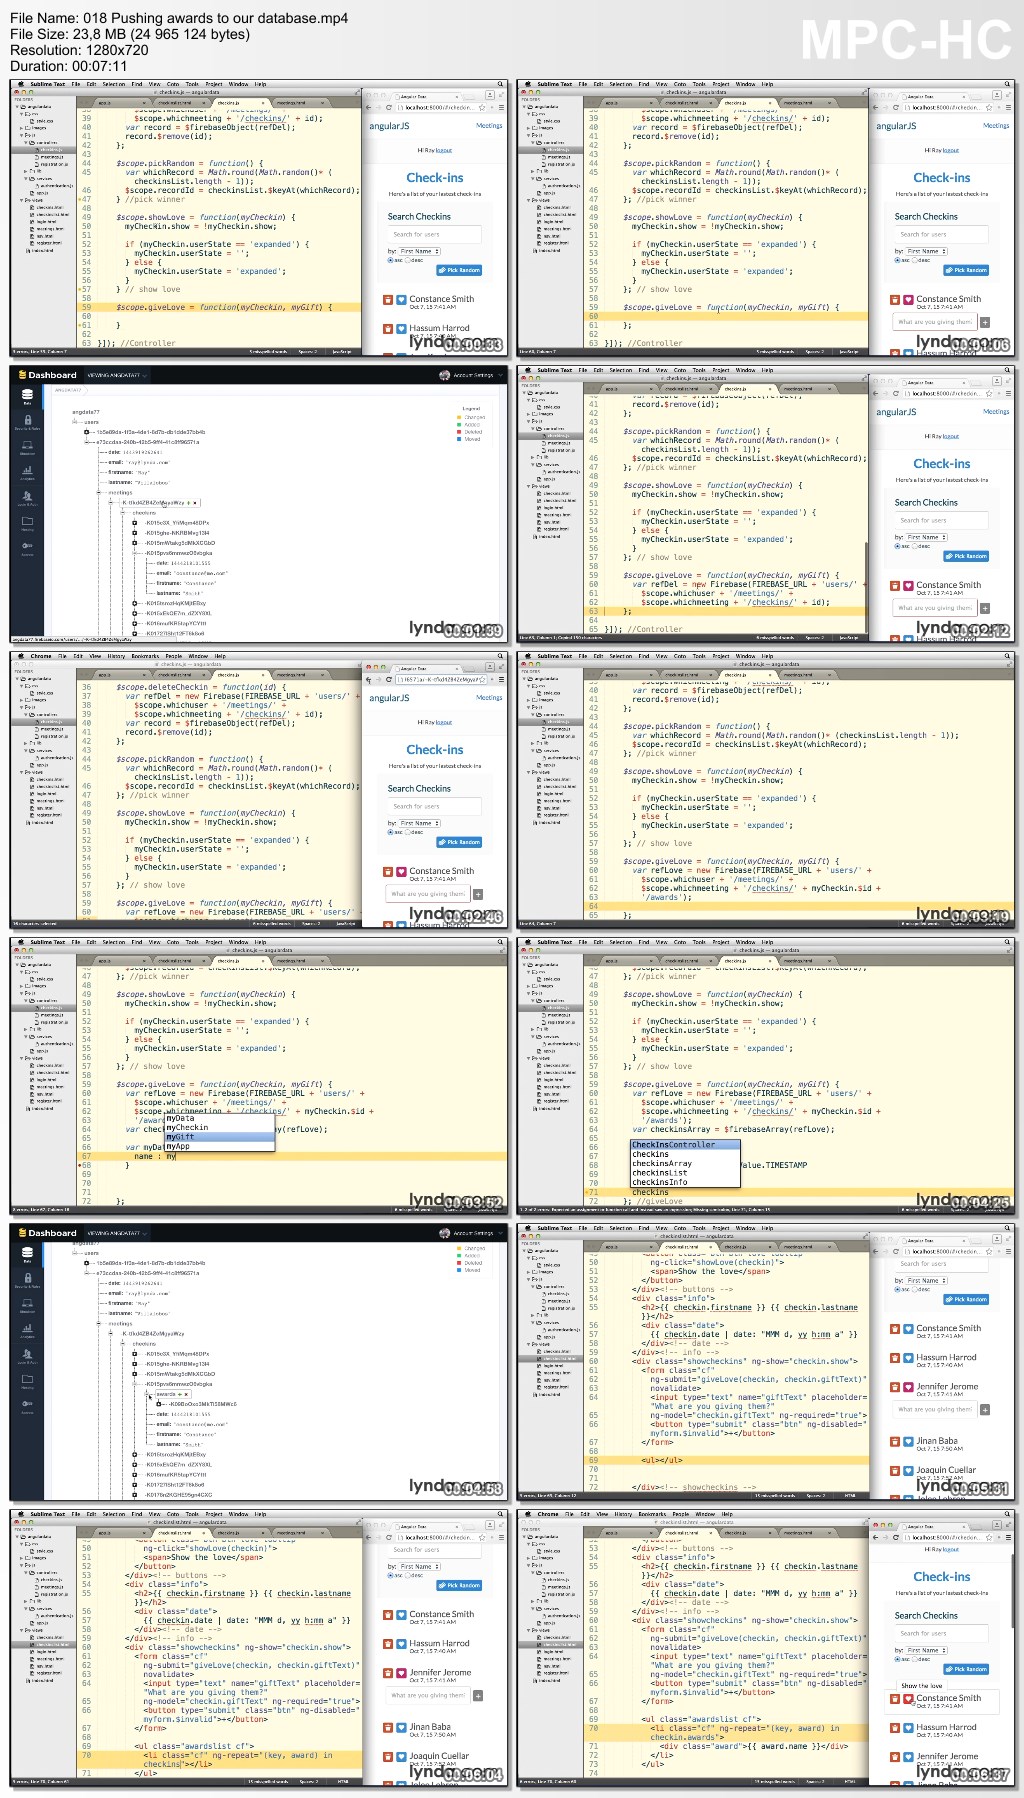Open Selection menu in 00:00:33 Sublime frame

click(x=114, y=84)
